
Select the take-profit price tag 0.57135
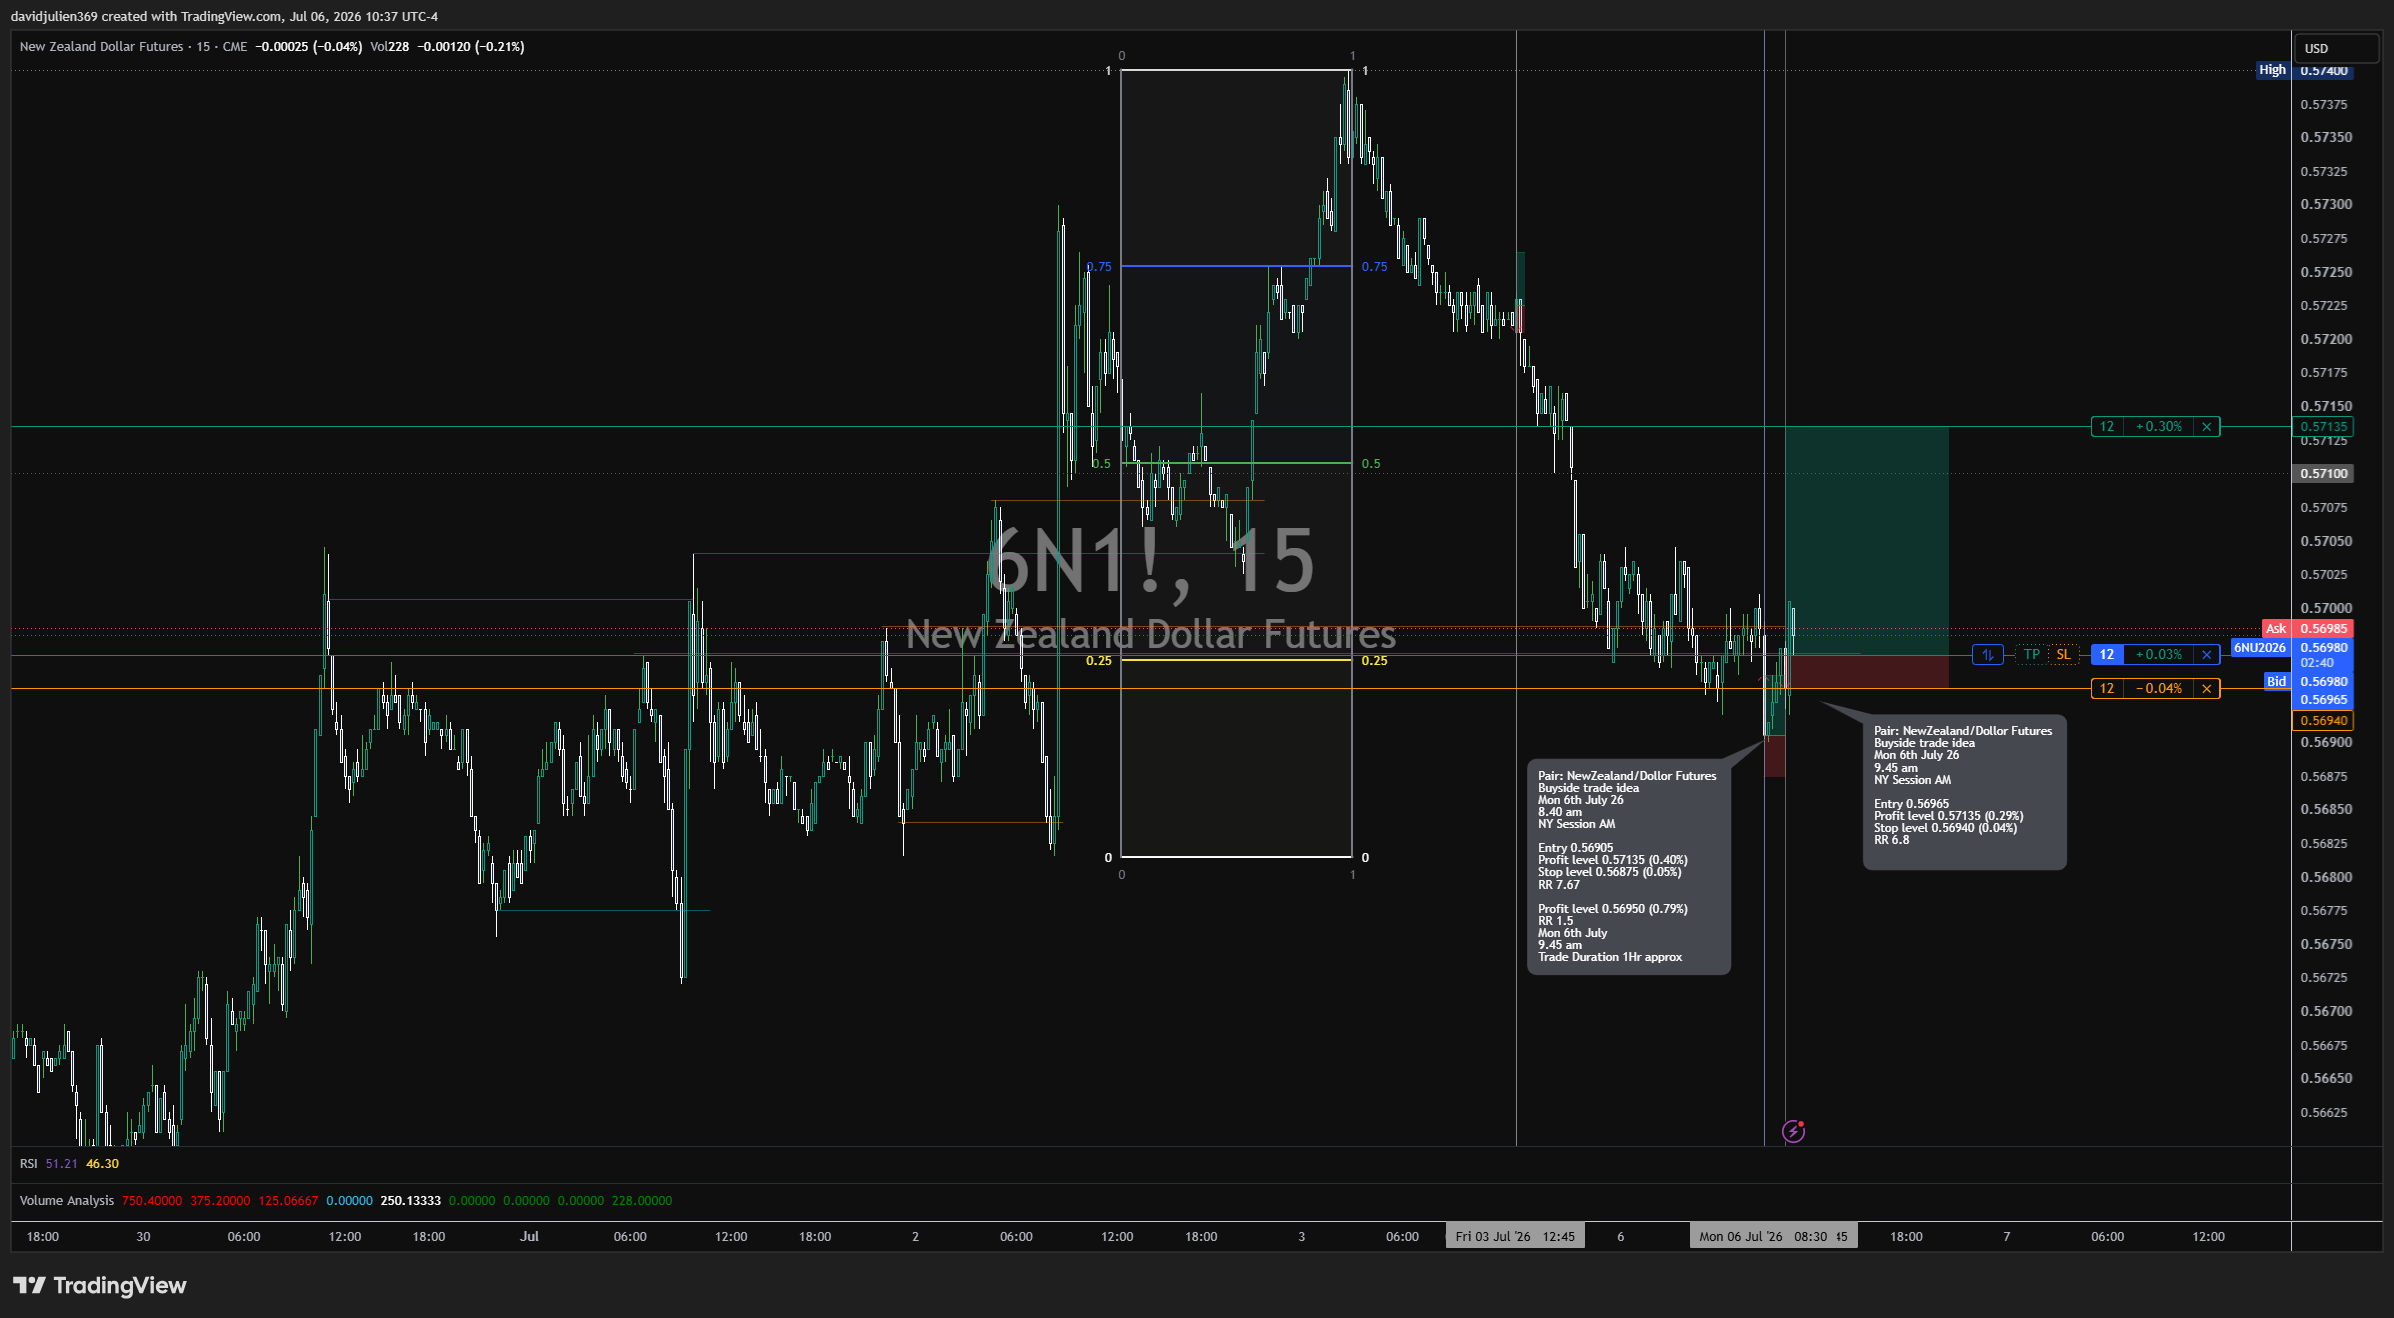(2324, 427)
